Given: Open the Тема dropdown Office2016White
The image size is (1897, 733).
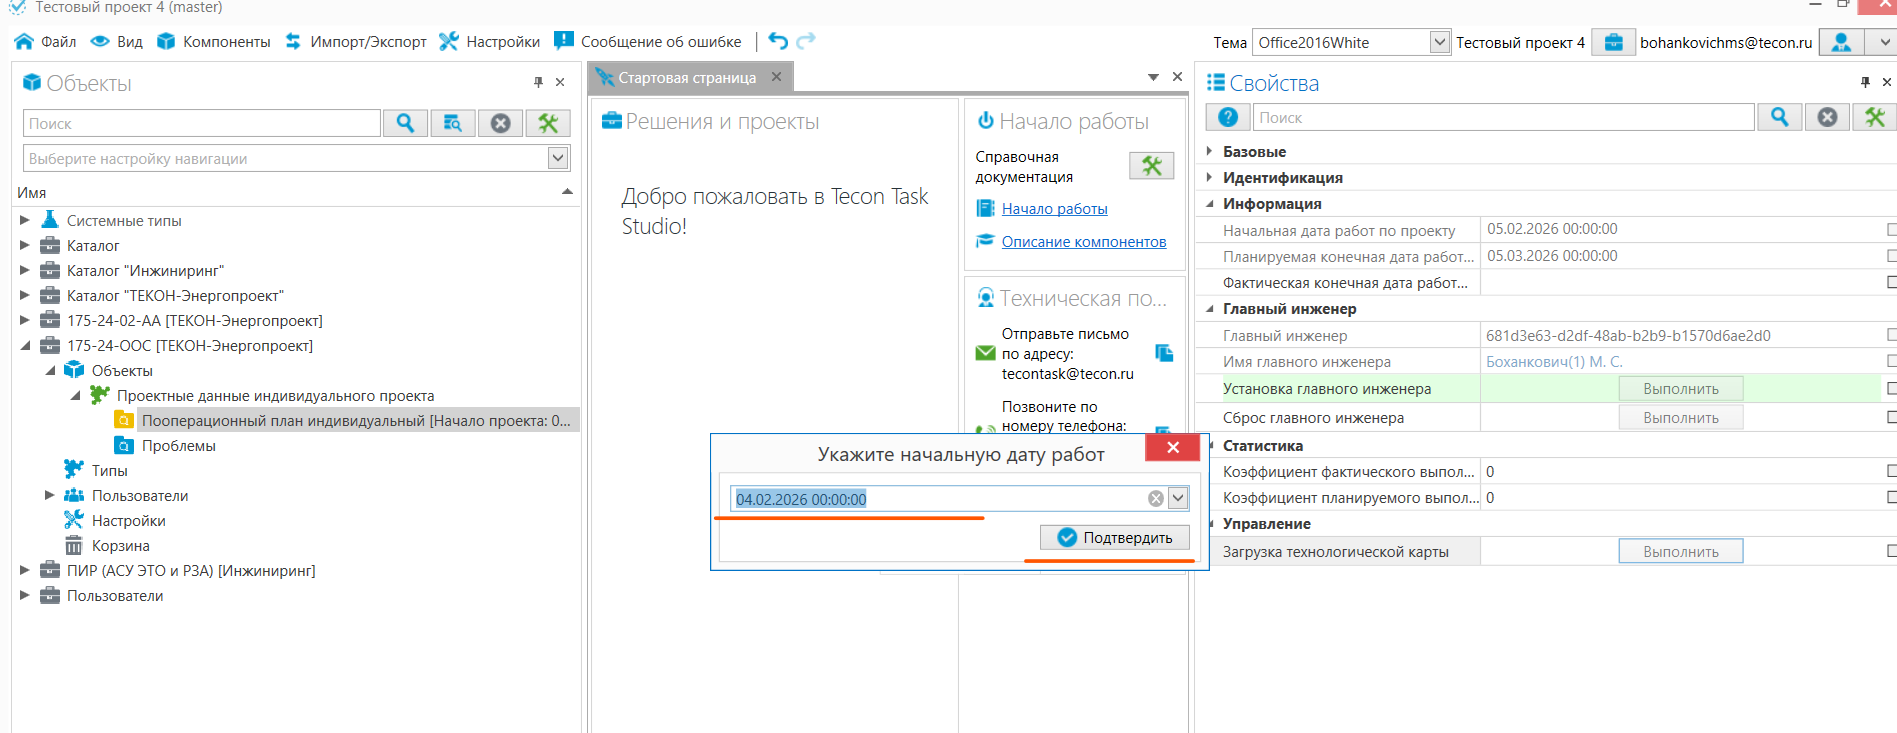Looking at the screenshot, I should click(x=1439, y=42).
